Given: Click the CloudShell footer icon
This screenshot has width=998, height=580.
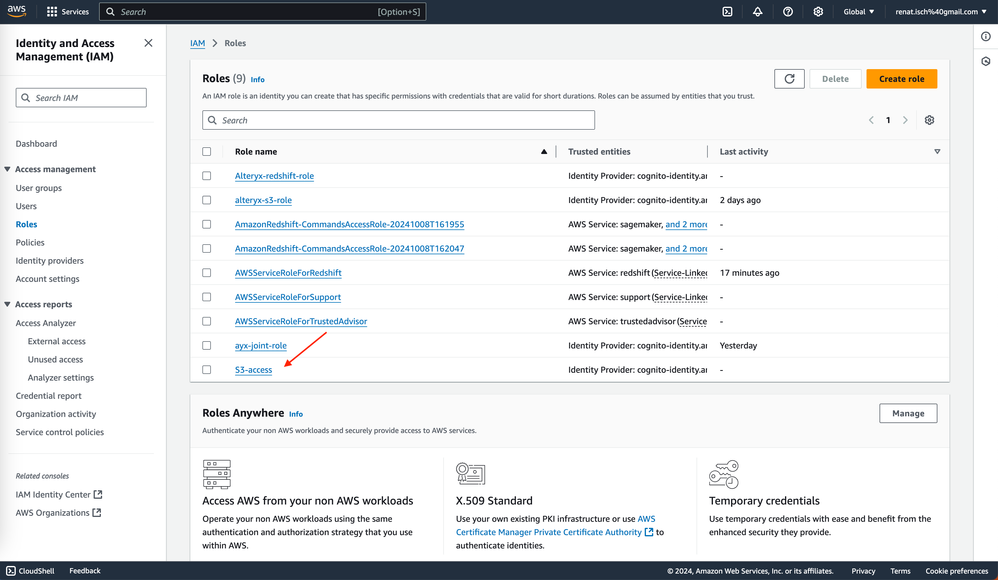Looking at the screenshot, I should pyautogui.click(x=11, y=570).
